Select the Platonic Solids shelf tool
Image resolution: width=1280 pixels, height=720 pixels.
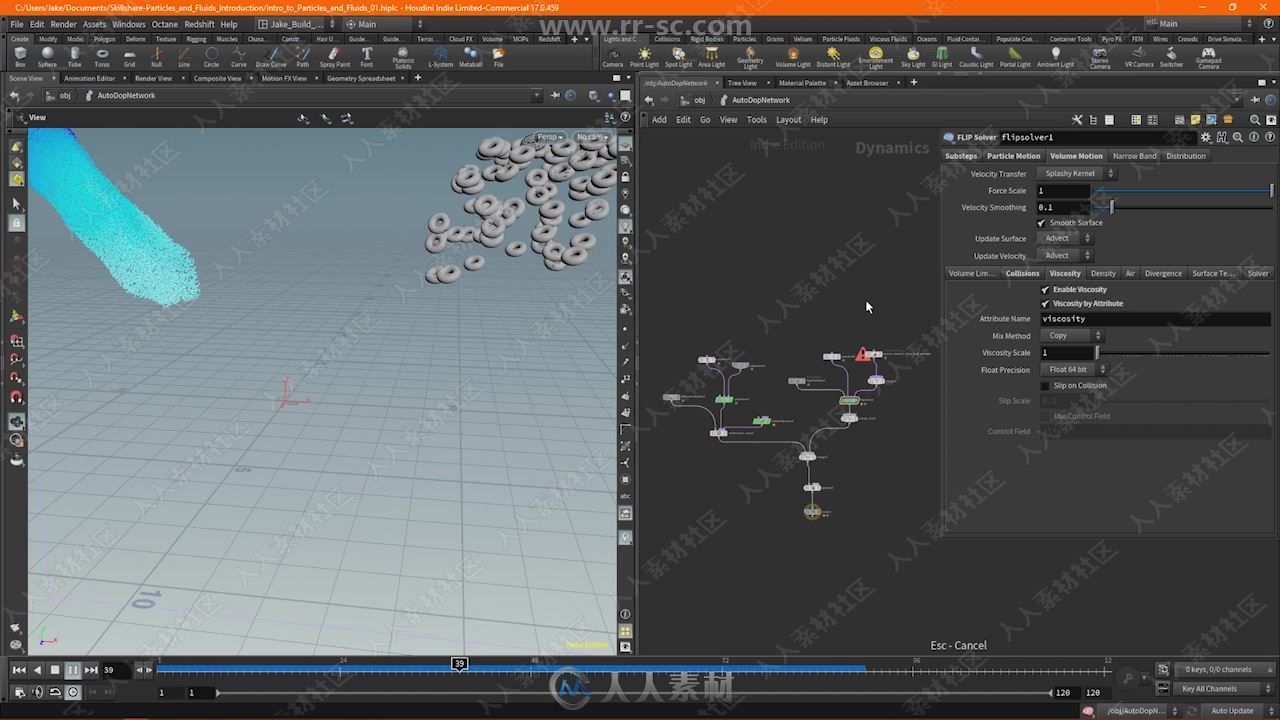point(403,58)
